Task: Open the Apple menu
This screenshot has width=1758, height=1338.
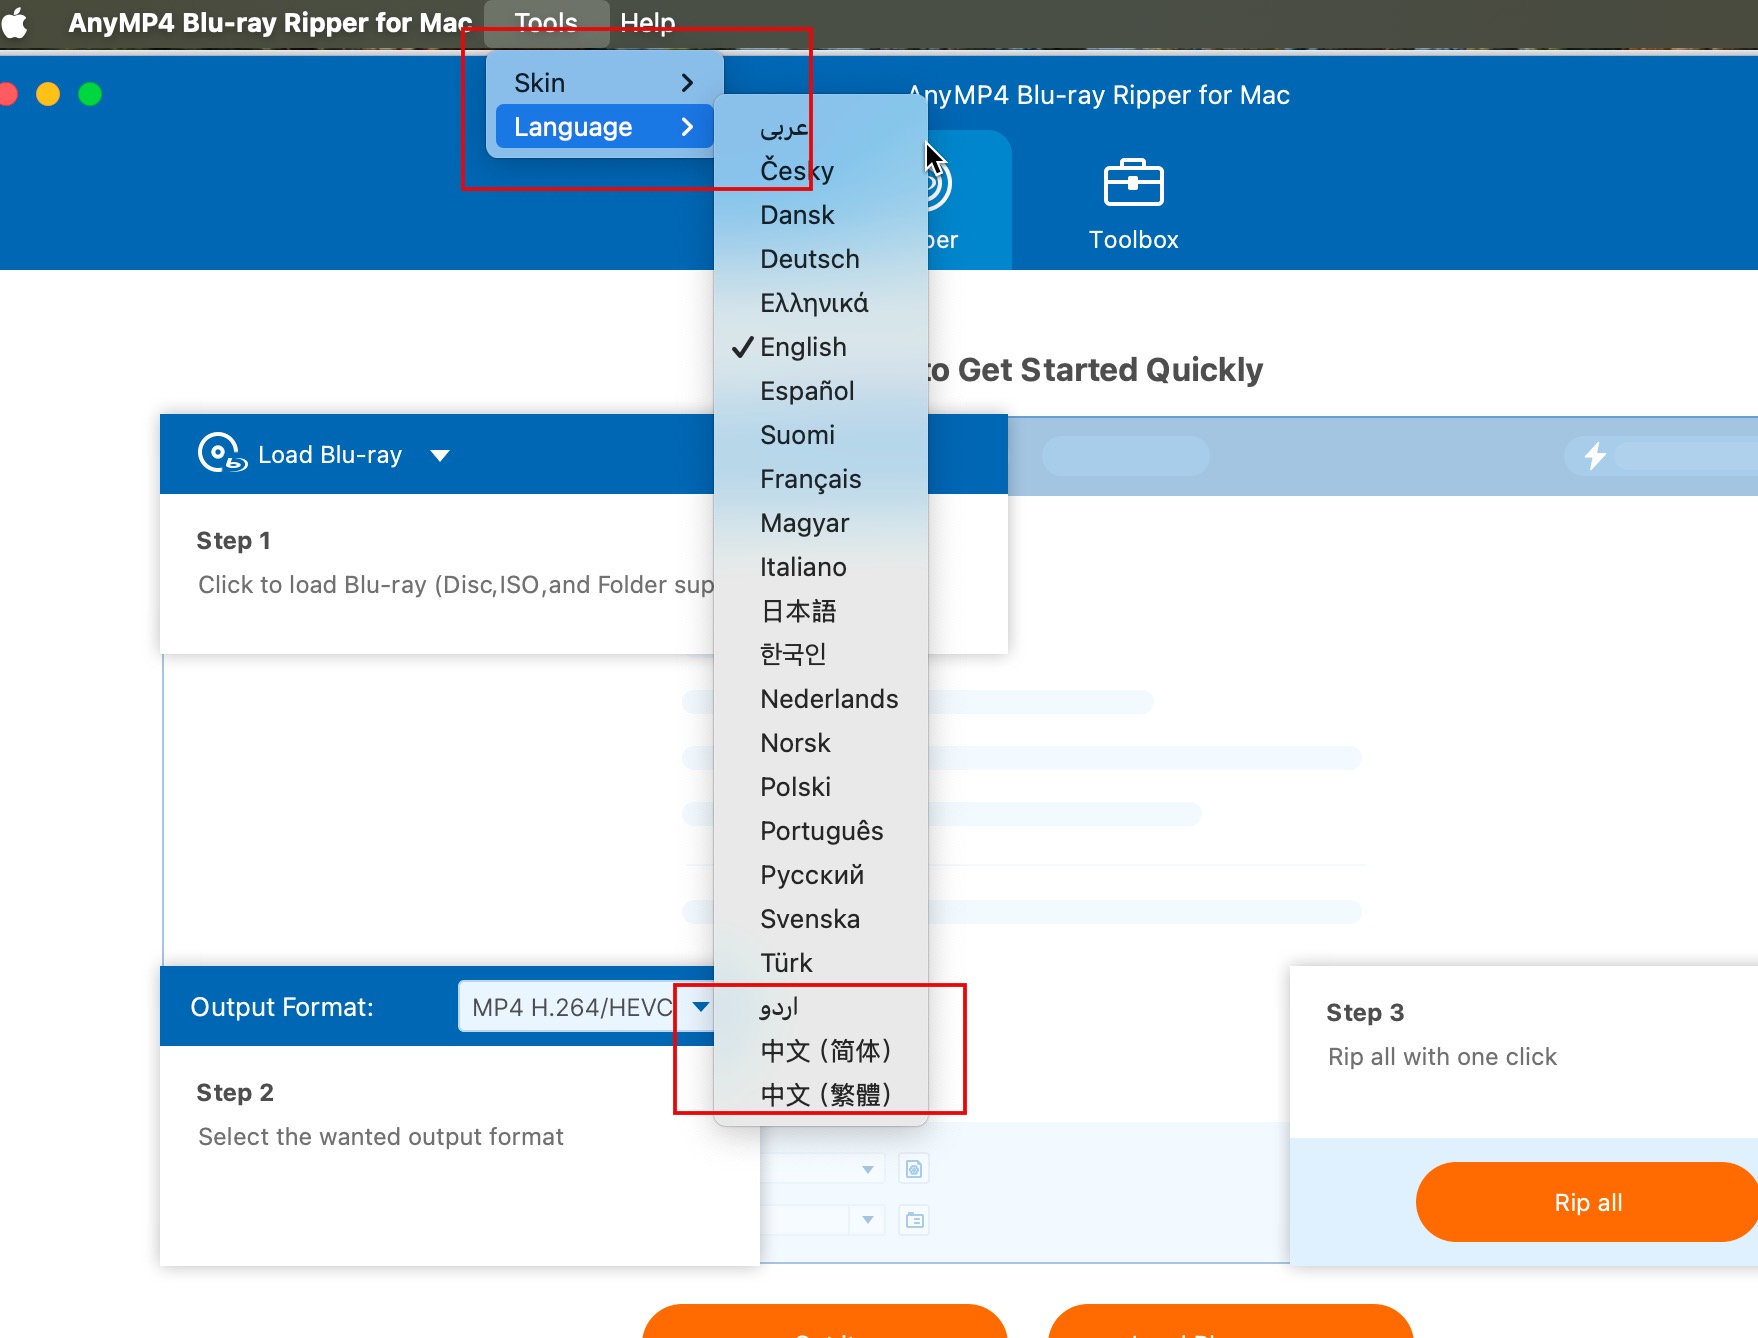Action: tap(15, 22)
